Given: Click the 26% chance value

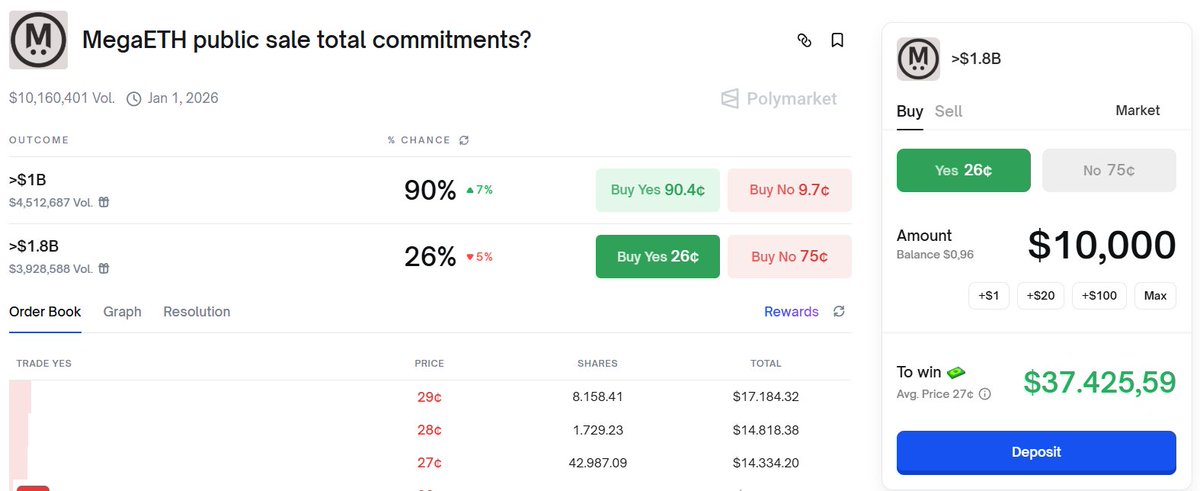Looking at the screenshot, I should tap(430, 256).
